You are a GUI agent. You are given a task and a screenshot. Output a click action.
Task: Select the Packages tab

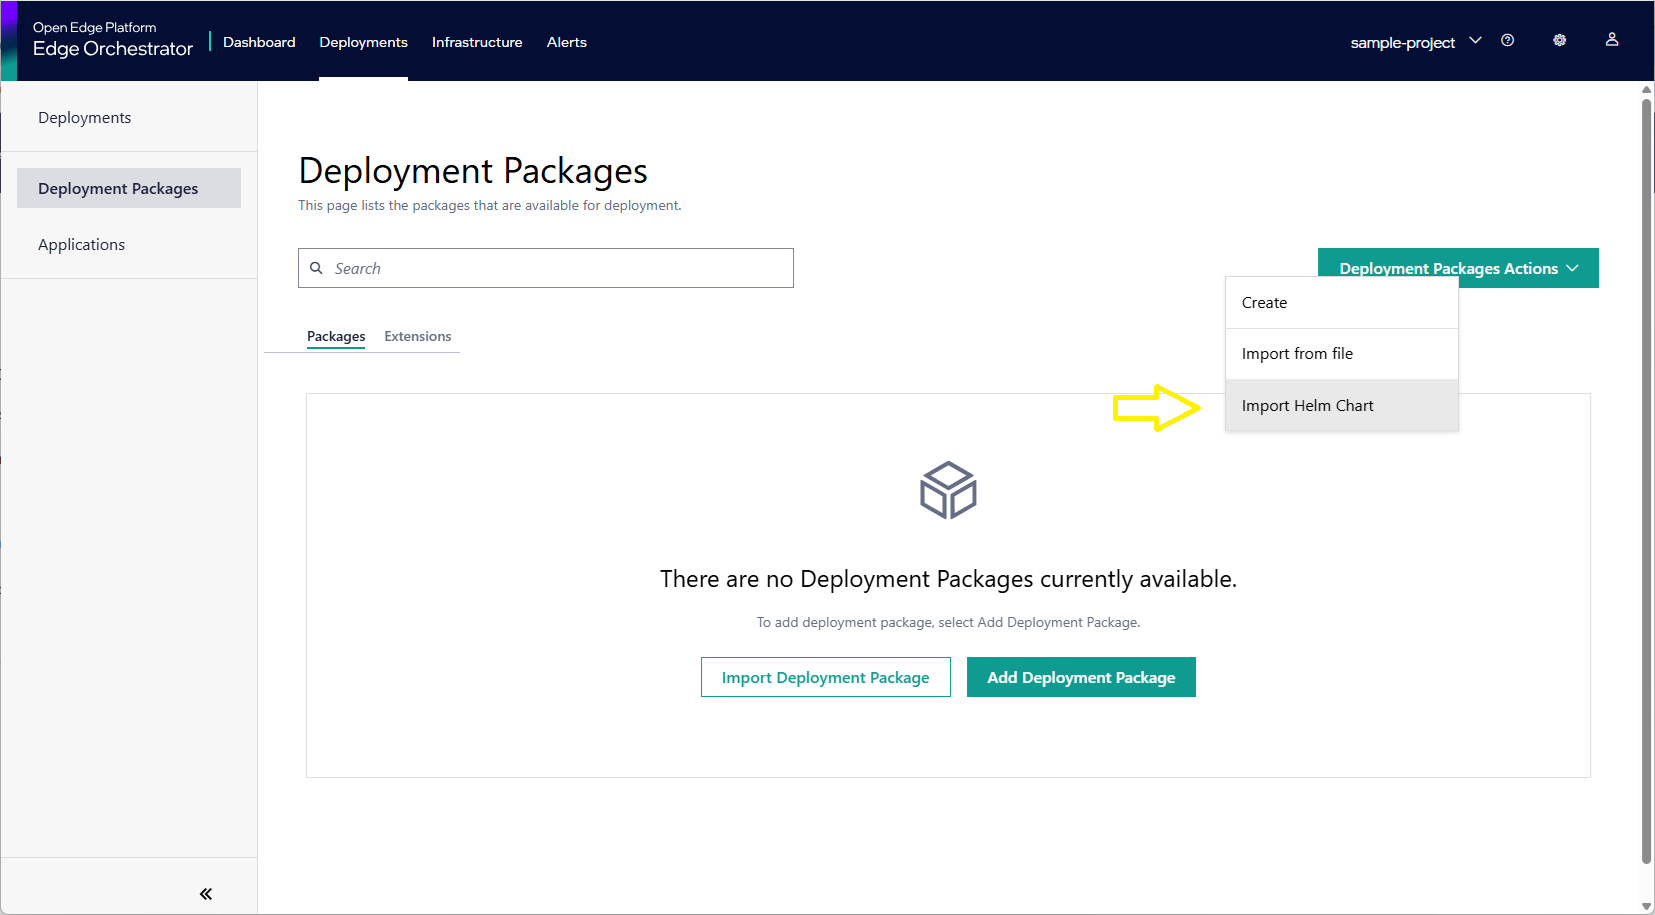[335, 337]
